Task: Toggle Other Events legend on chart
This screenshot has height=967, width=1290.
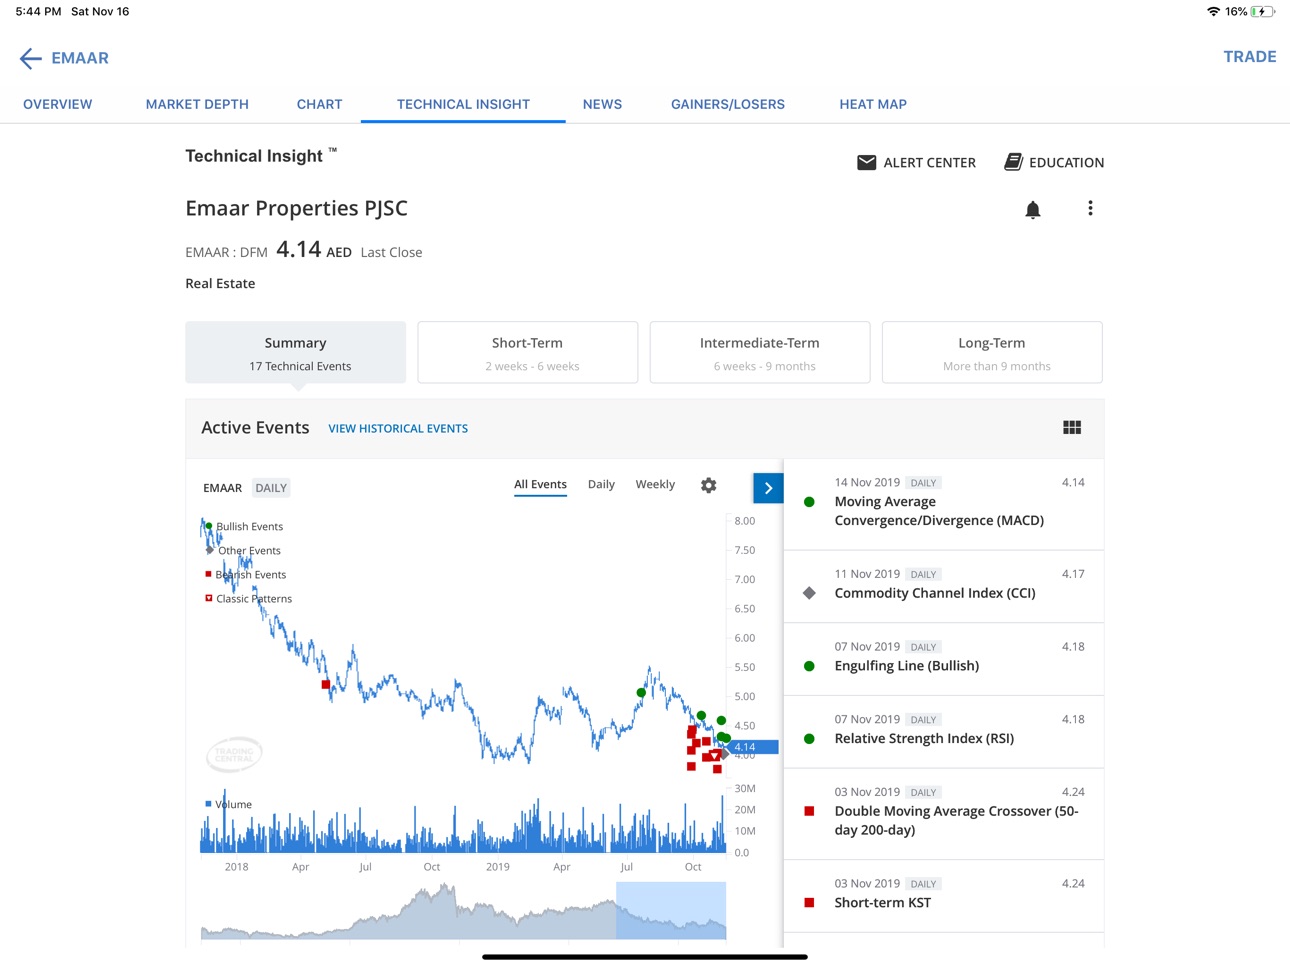Action: (x=244, y=551)
